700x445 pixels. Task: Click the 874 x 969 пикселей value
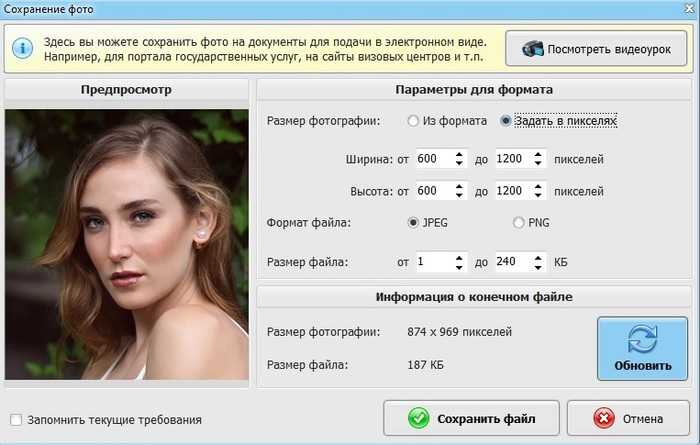(459, 332)
